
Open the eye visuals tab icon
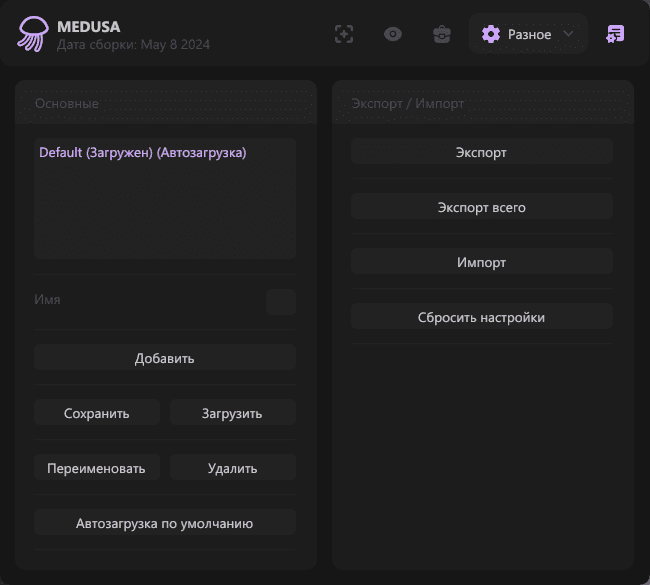click(393, 34)
